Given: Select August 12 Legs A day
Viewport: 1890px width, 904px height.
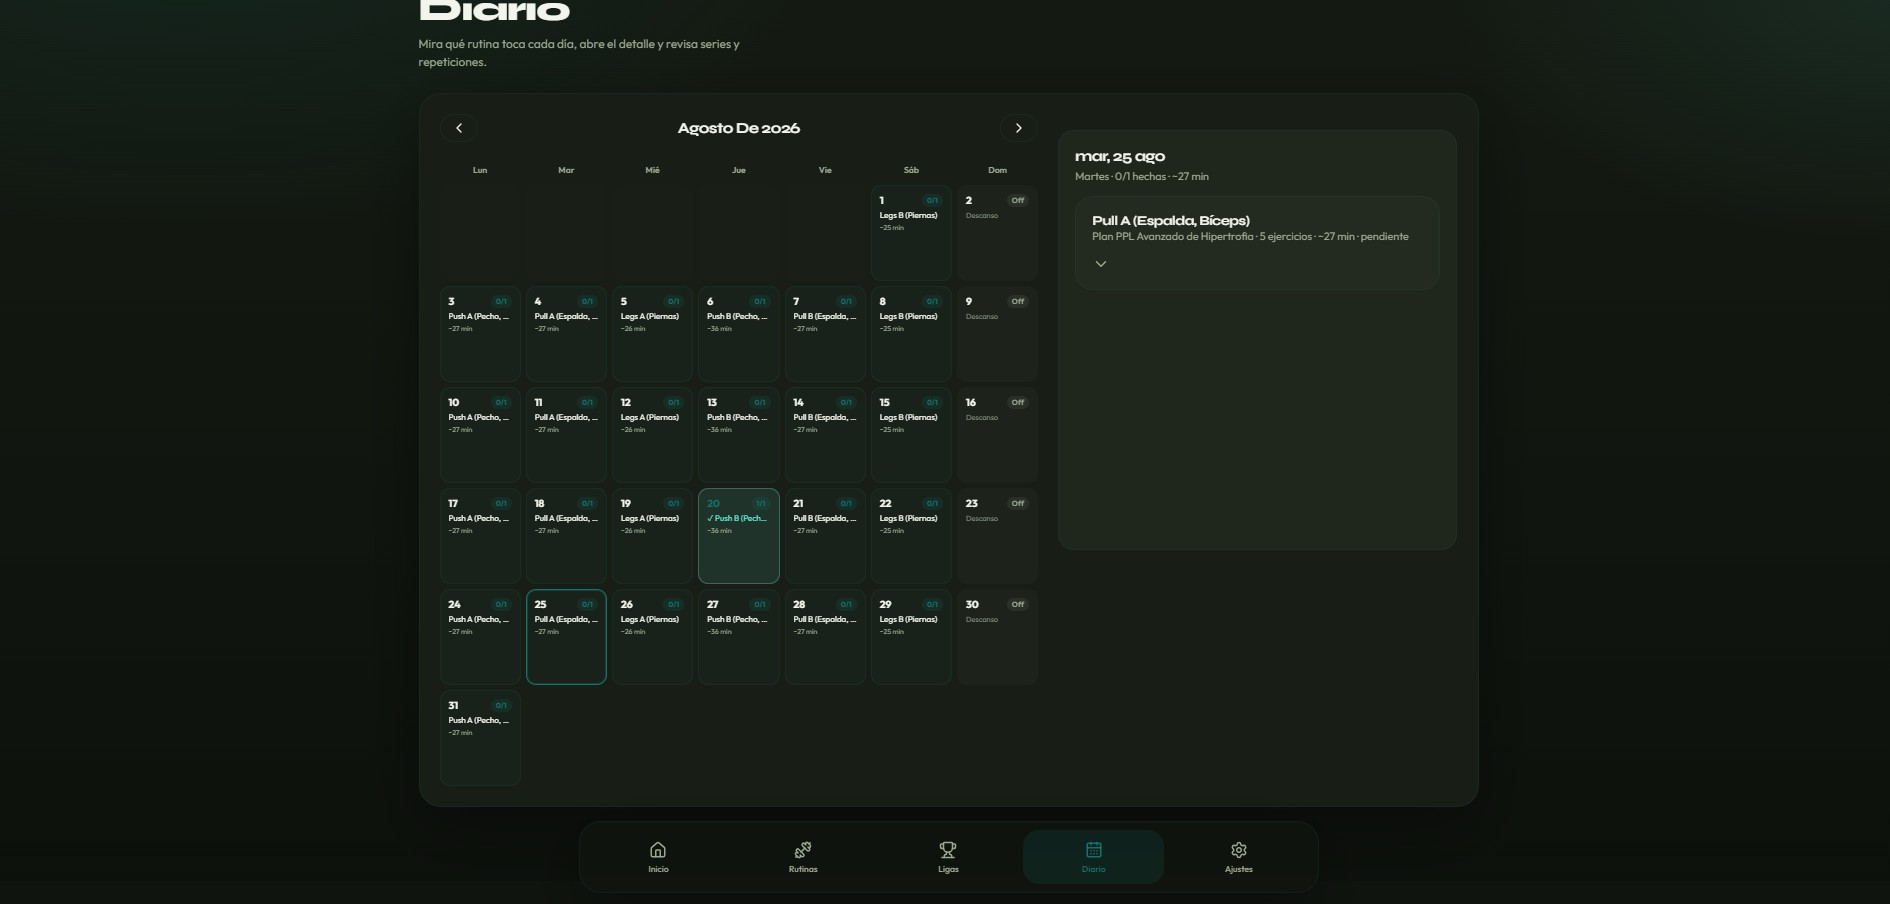Looking at the screenshot, I should coord(652,435).
